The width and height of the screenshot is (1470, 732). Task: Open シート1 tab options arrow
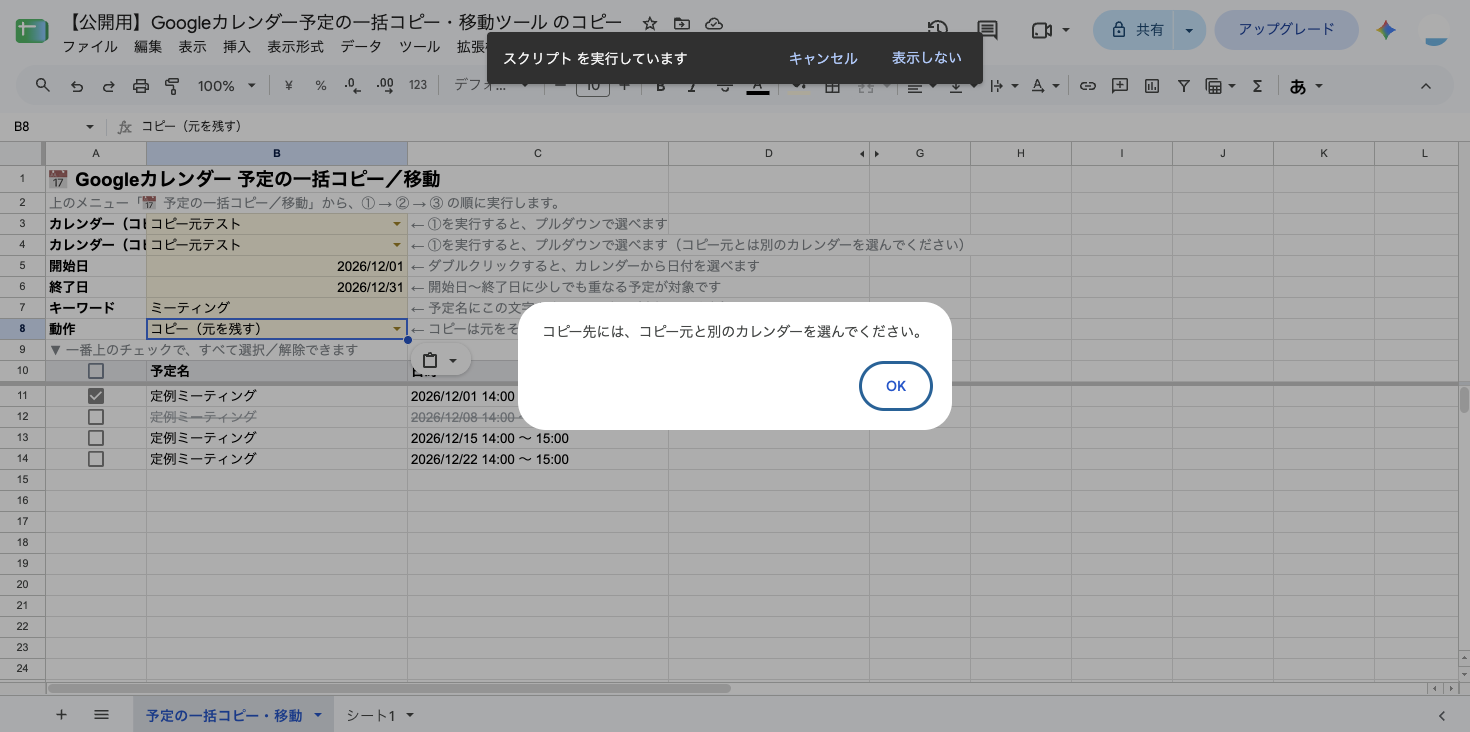point(409,715)
